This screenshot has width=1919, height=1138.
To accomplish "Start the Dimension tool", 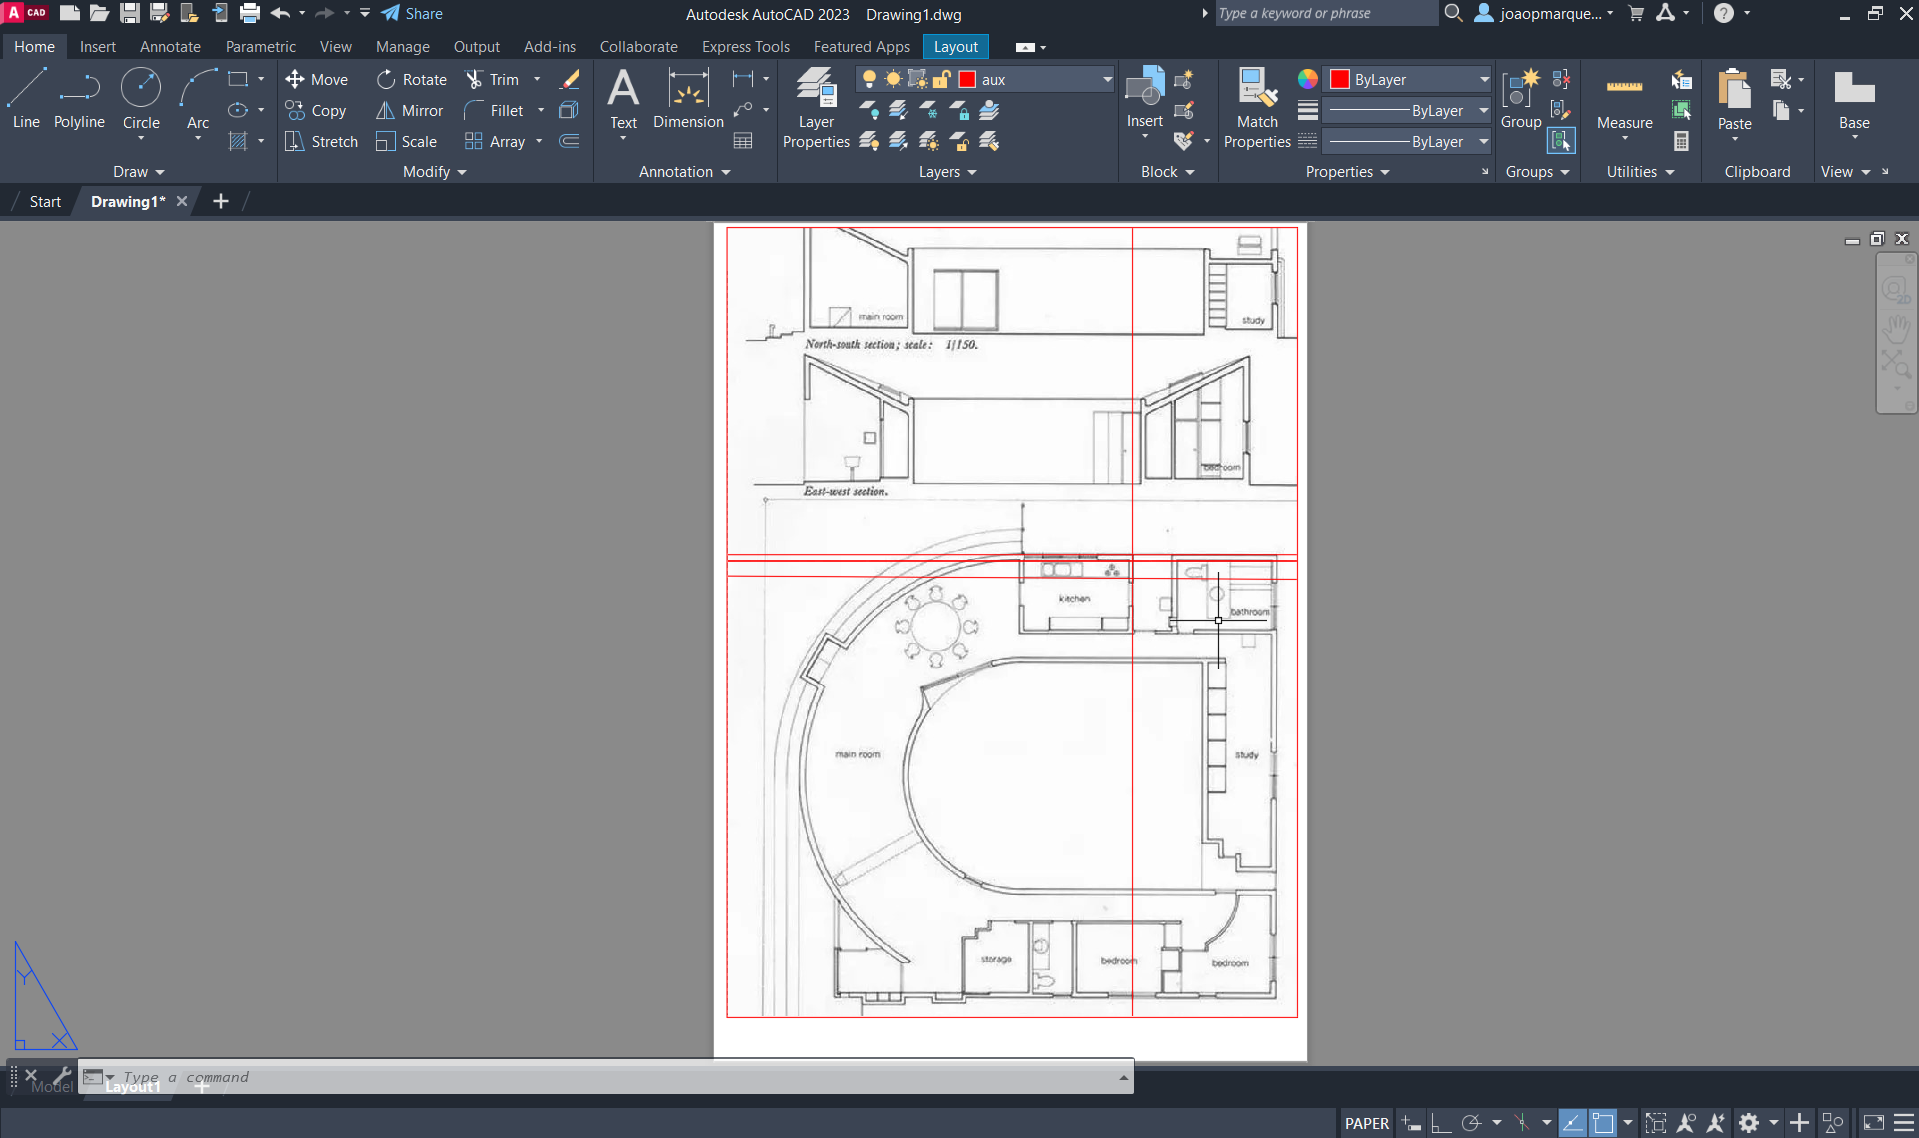I will (688, 99).
